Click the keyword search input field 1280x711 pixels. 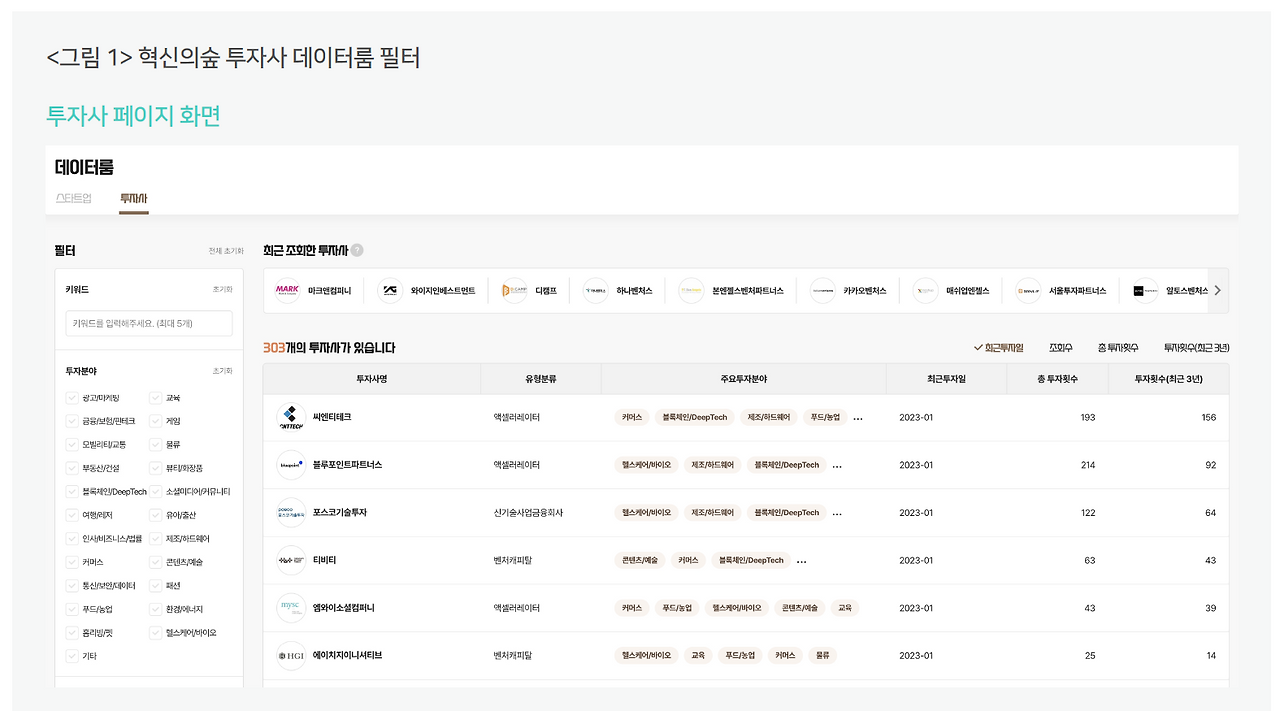tap(149, 323)
